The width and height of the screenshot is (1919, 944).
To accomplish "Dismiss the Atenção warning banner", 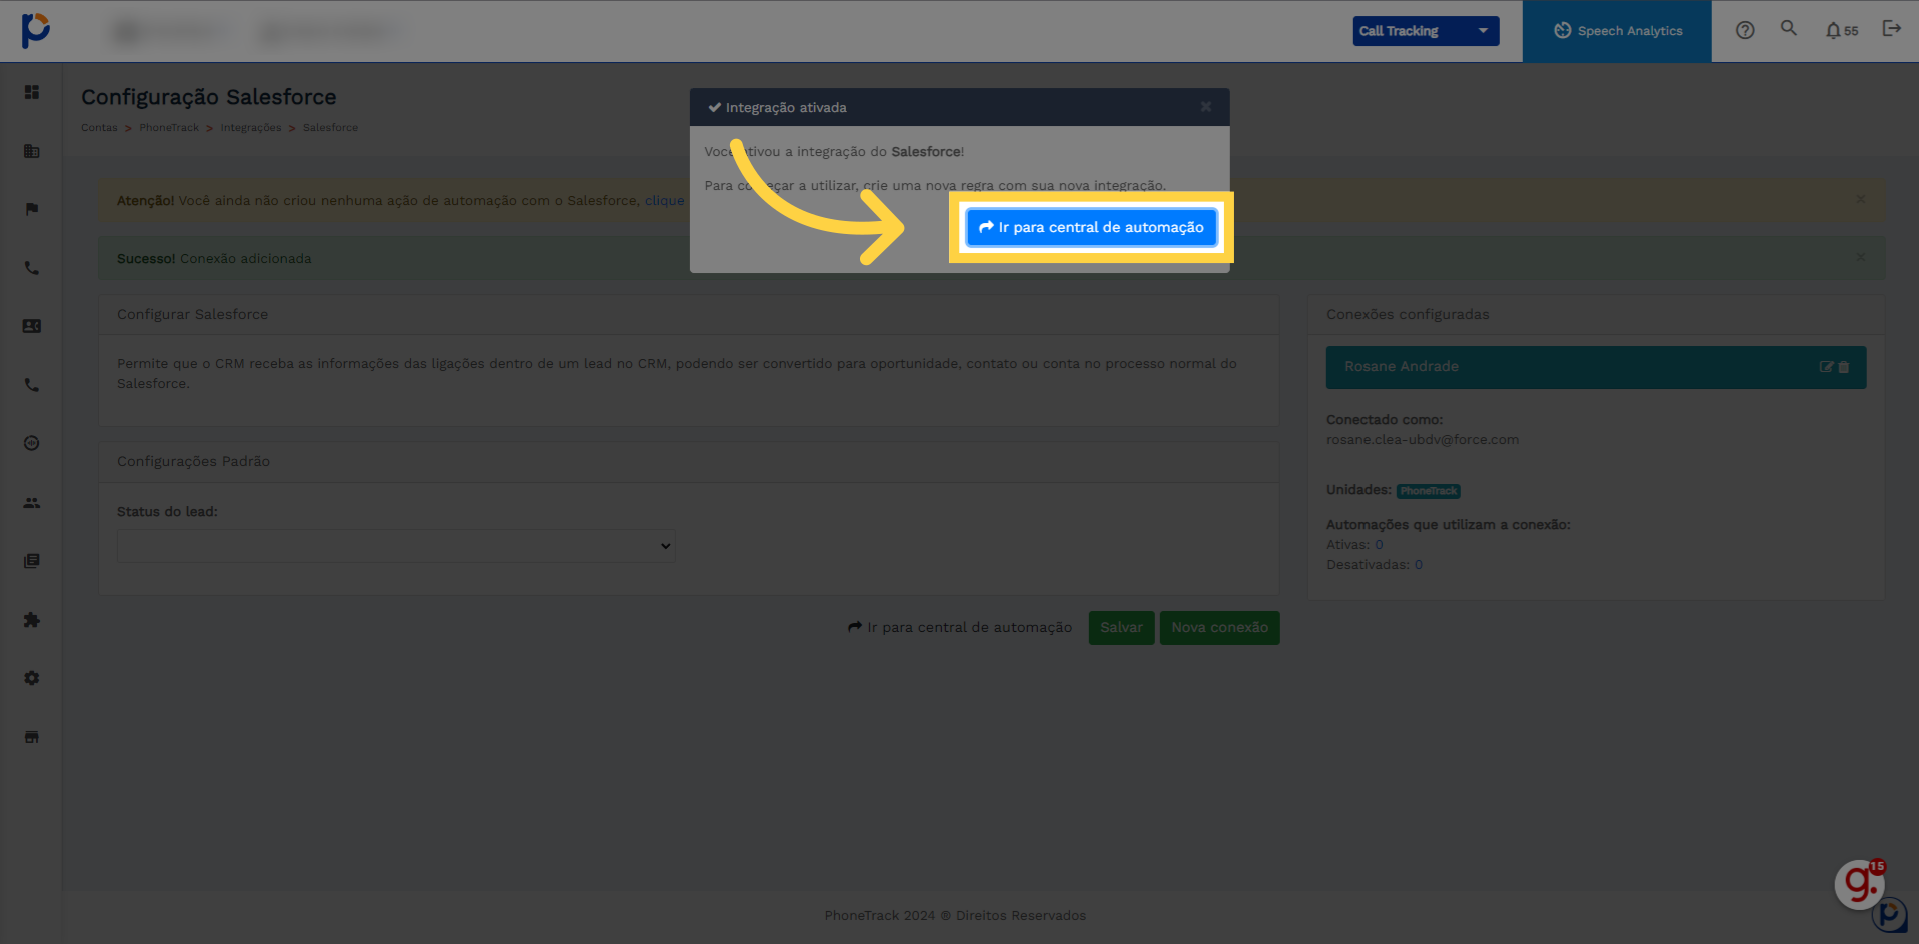I will (x=1861, y=199).
